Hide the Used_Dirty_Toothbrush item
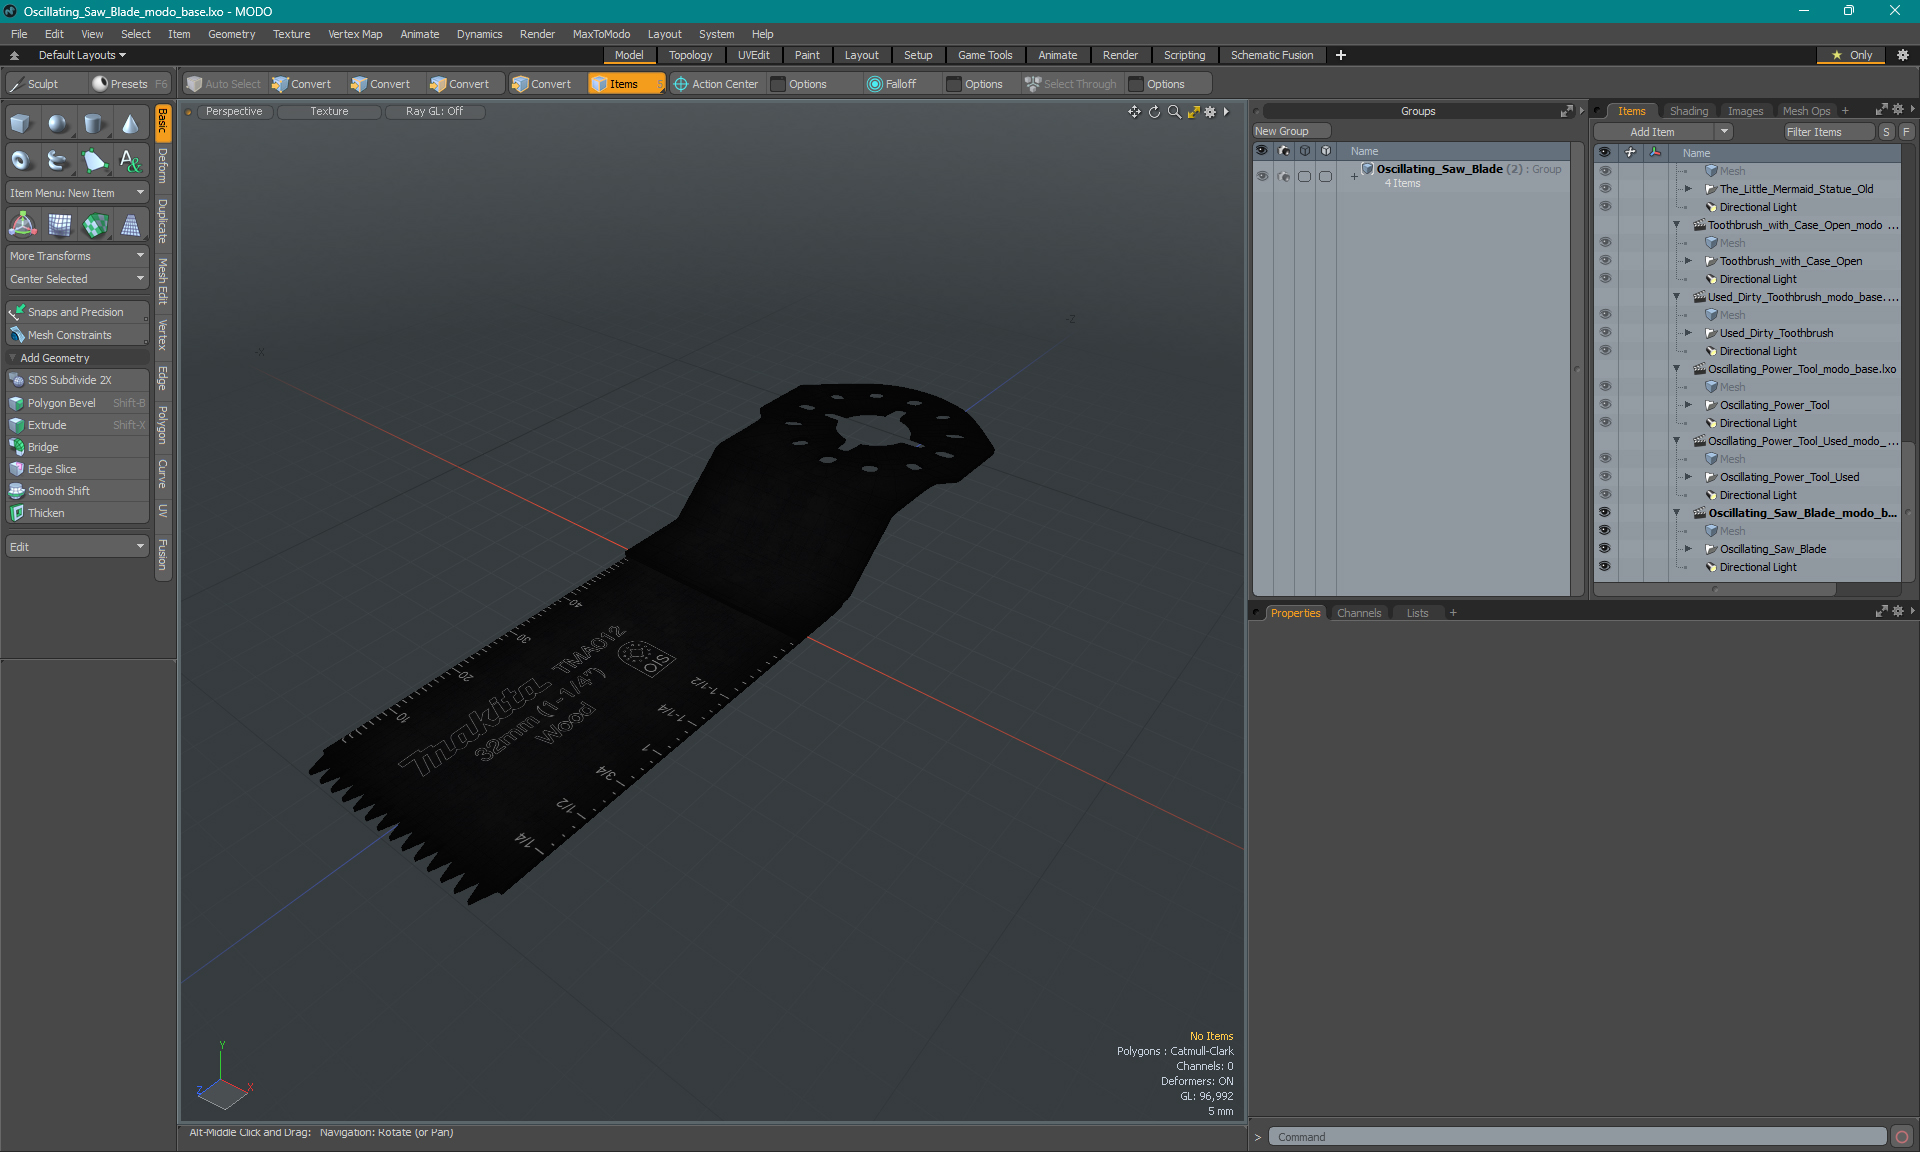The height and width of the screenshot is (1152, 1920). [x=1605, y=333]
